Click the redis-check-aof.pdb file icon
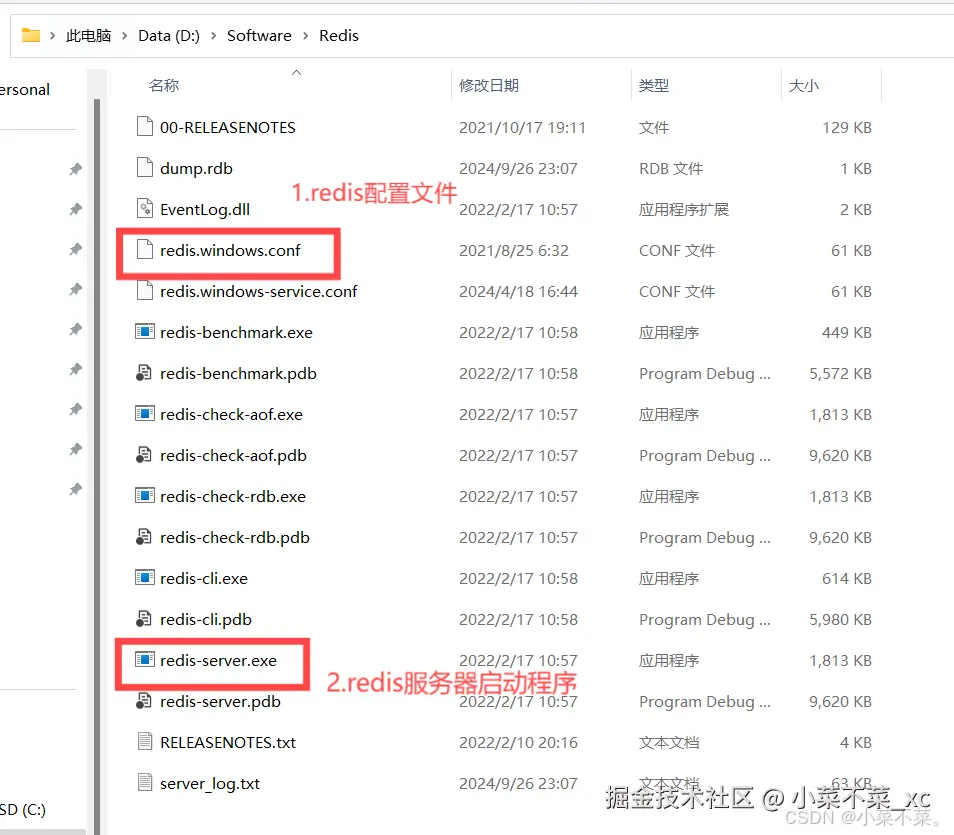This screenshot has width=954, height=835. pos(144,455)
